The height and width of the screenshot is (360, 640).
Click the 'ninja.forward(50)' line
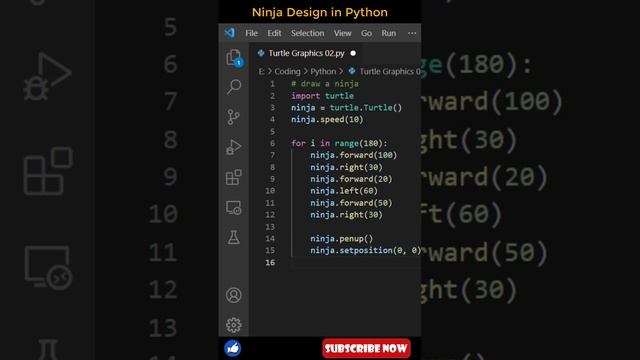coord(351,203)
